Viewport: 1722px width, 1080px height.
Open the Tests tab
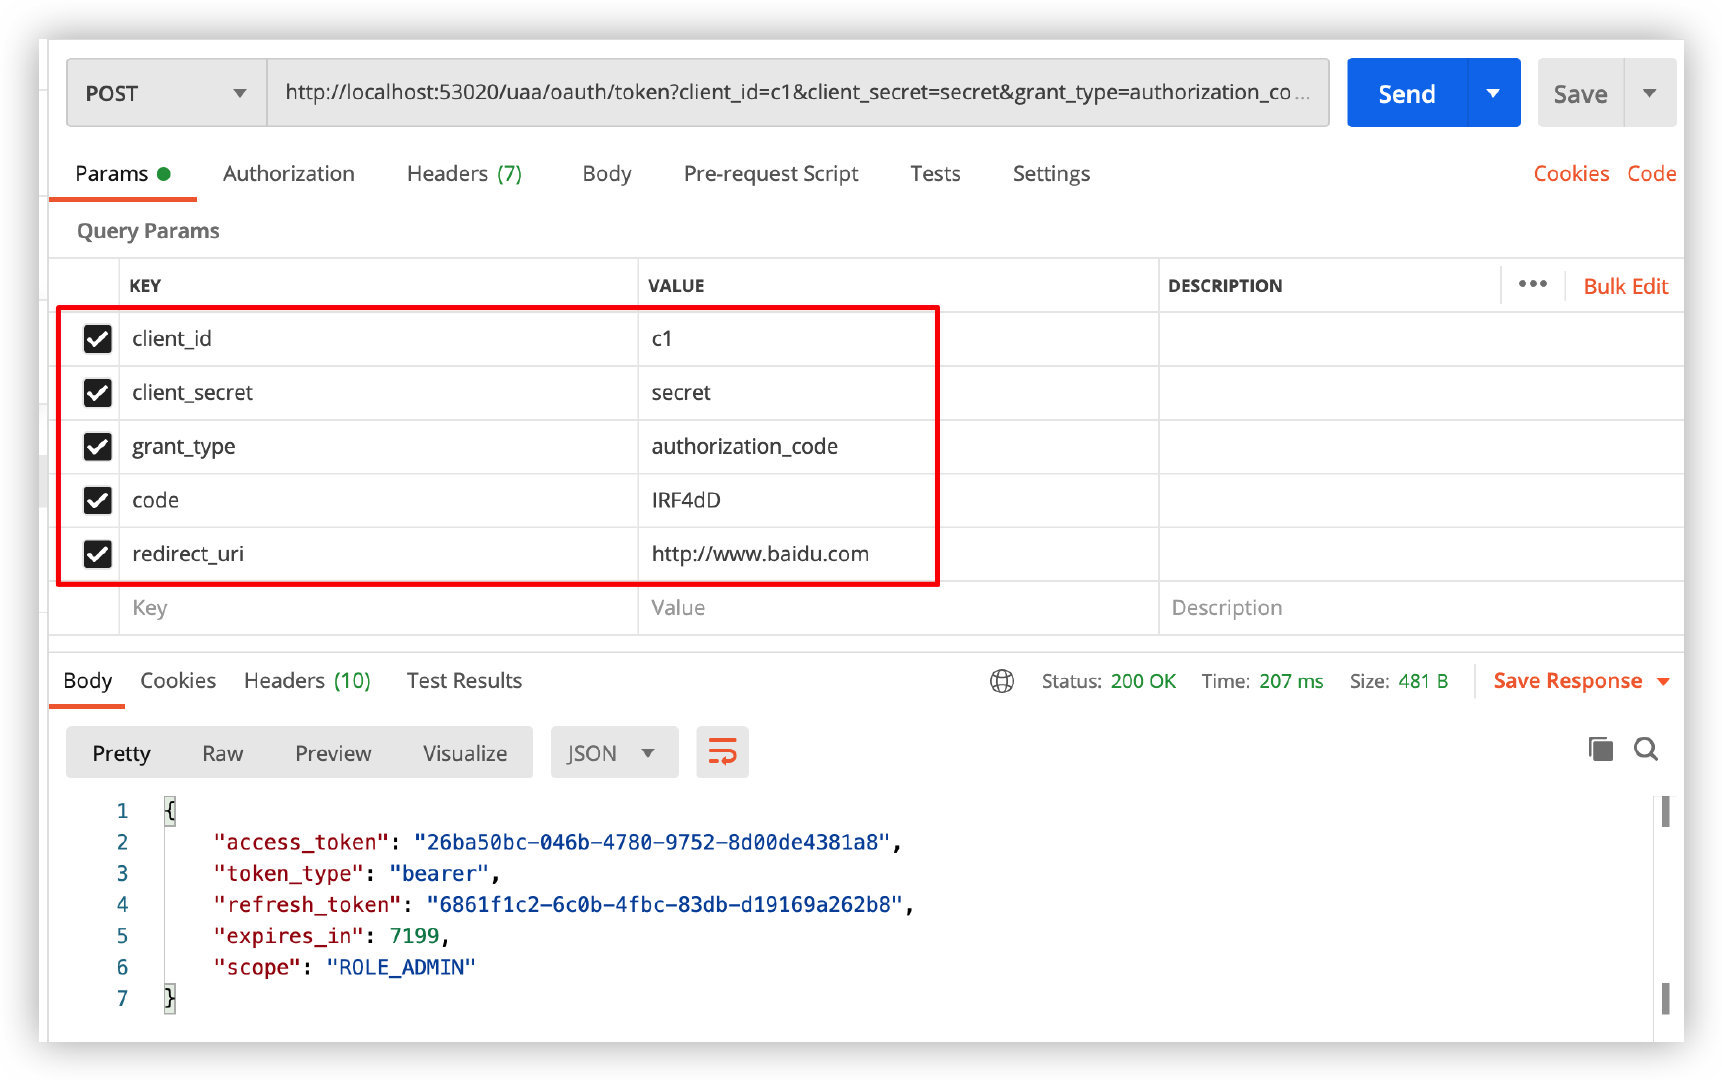tap(935, 174)
